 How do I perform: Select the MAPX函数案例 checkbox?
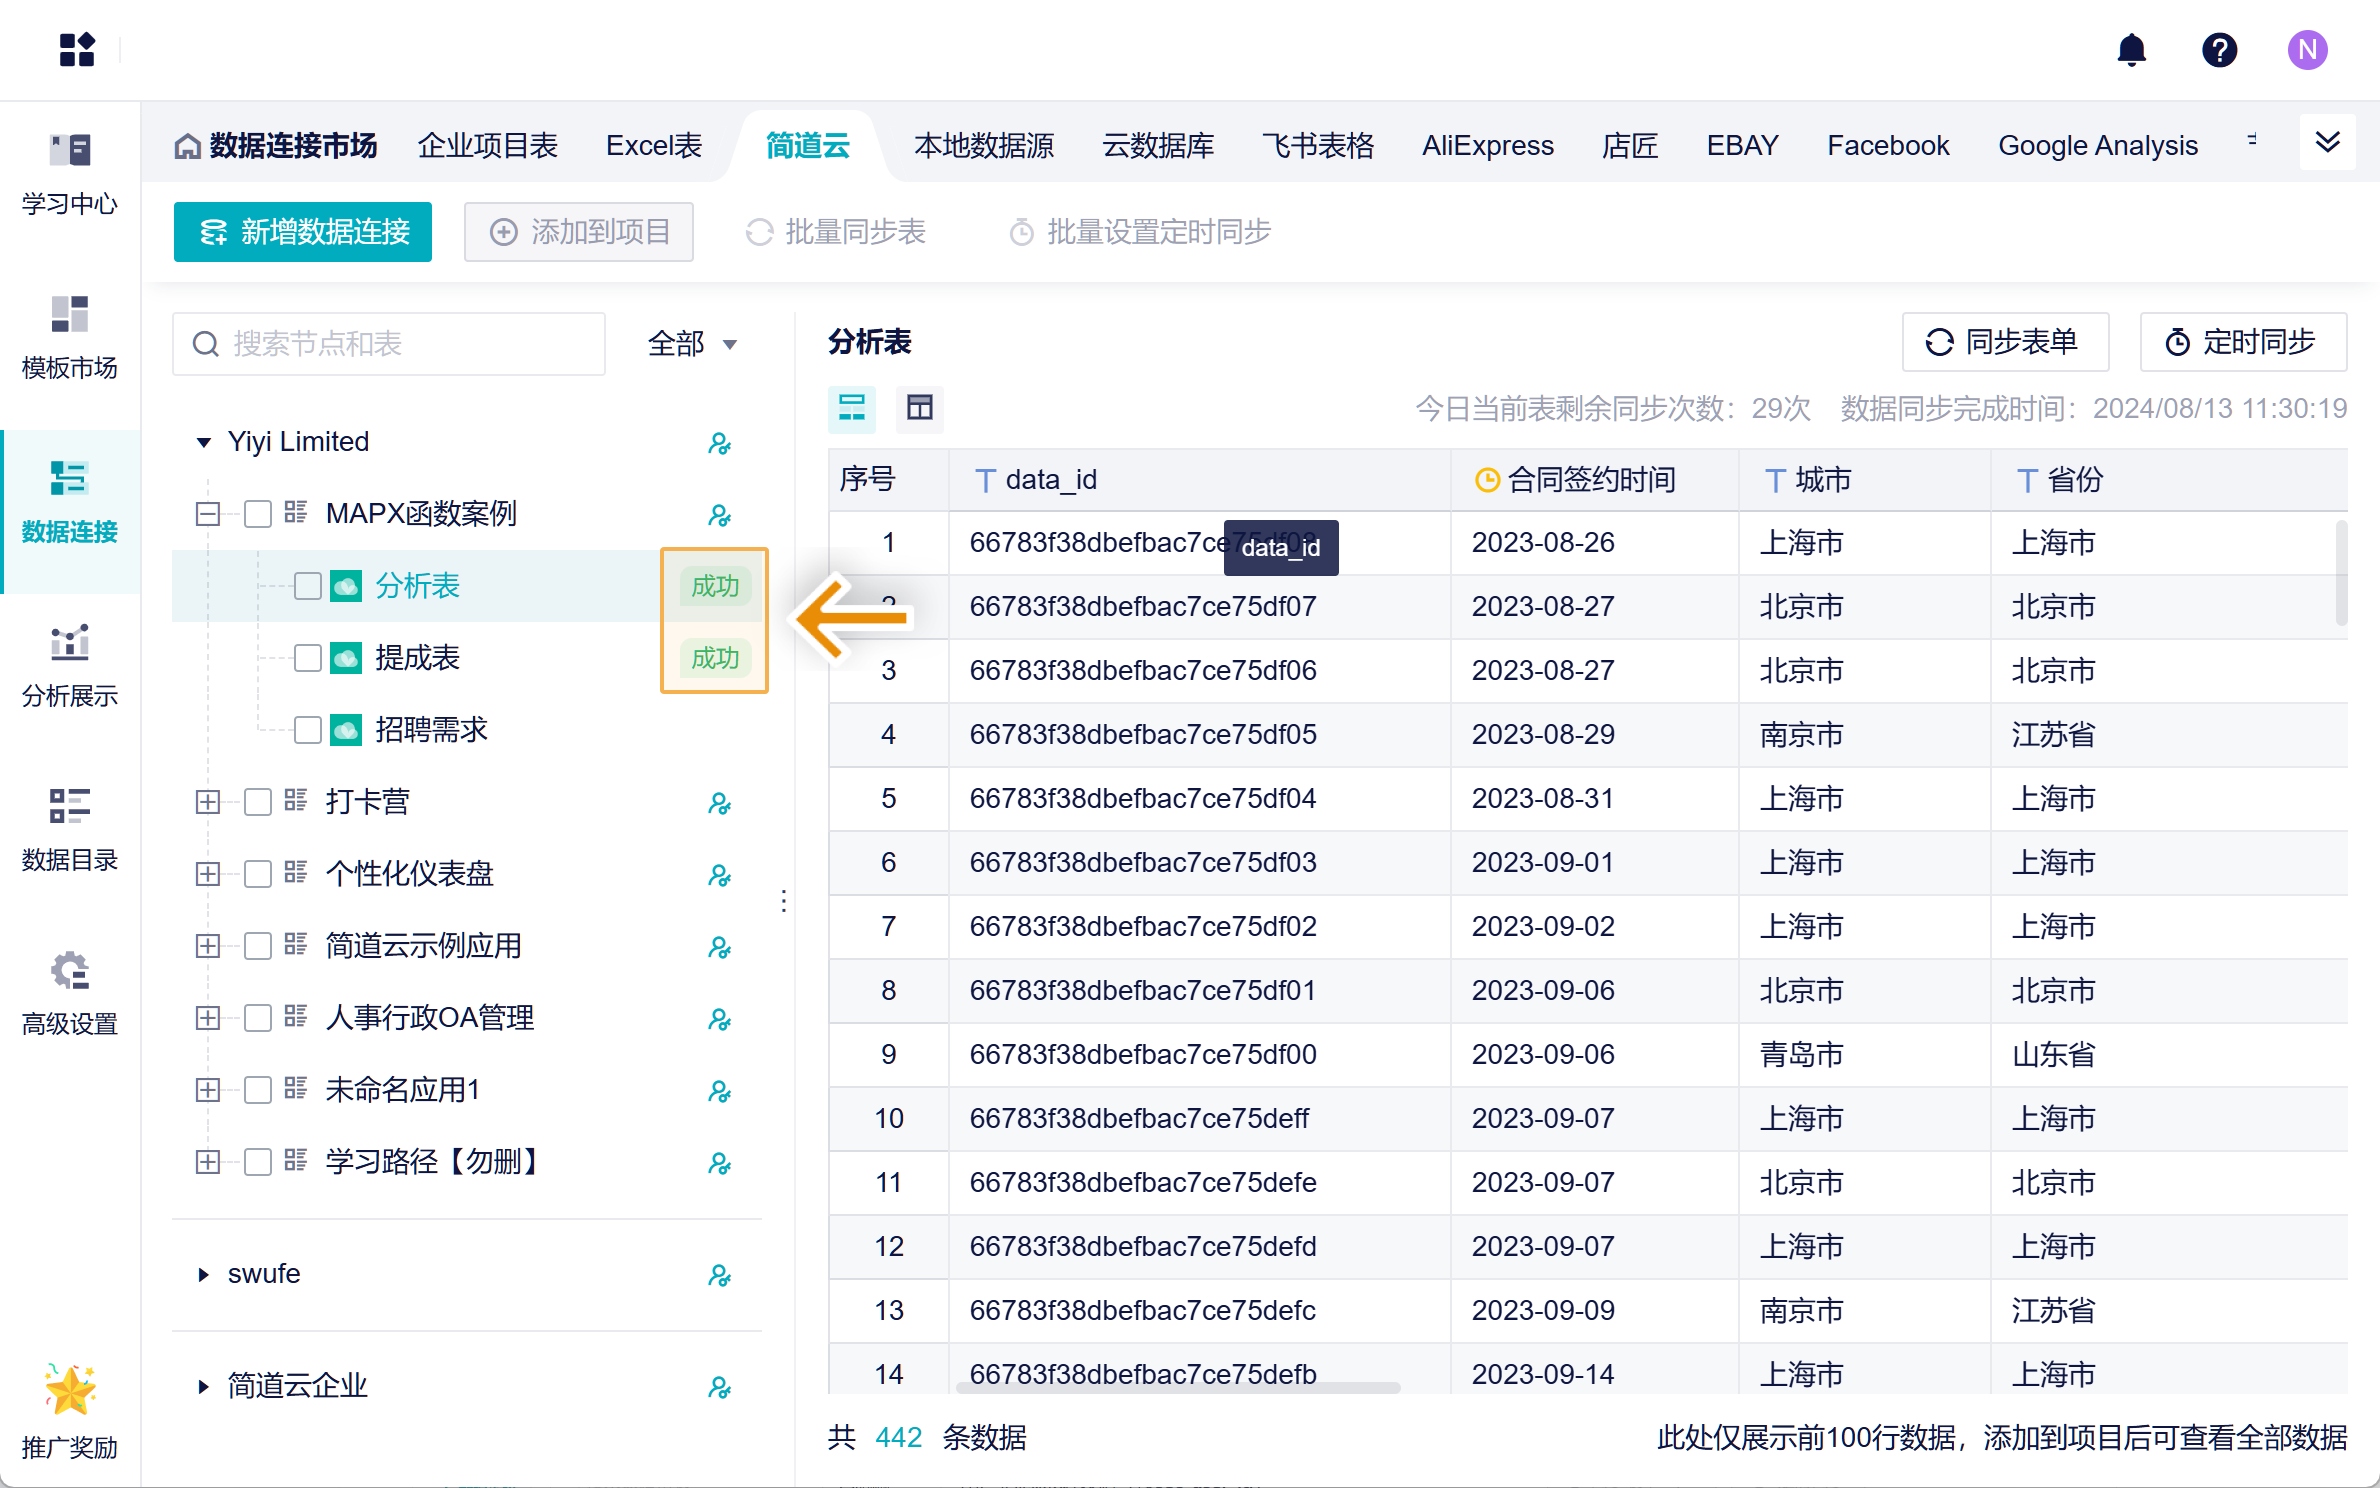click(258, 514)
